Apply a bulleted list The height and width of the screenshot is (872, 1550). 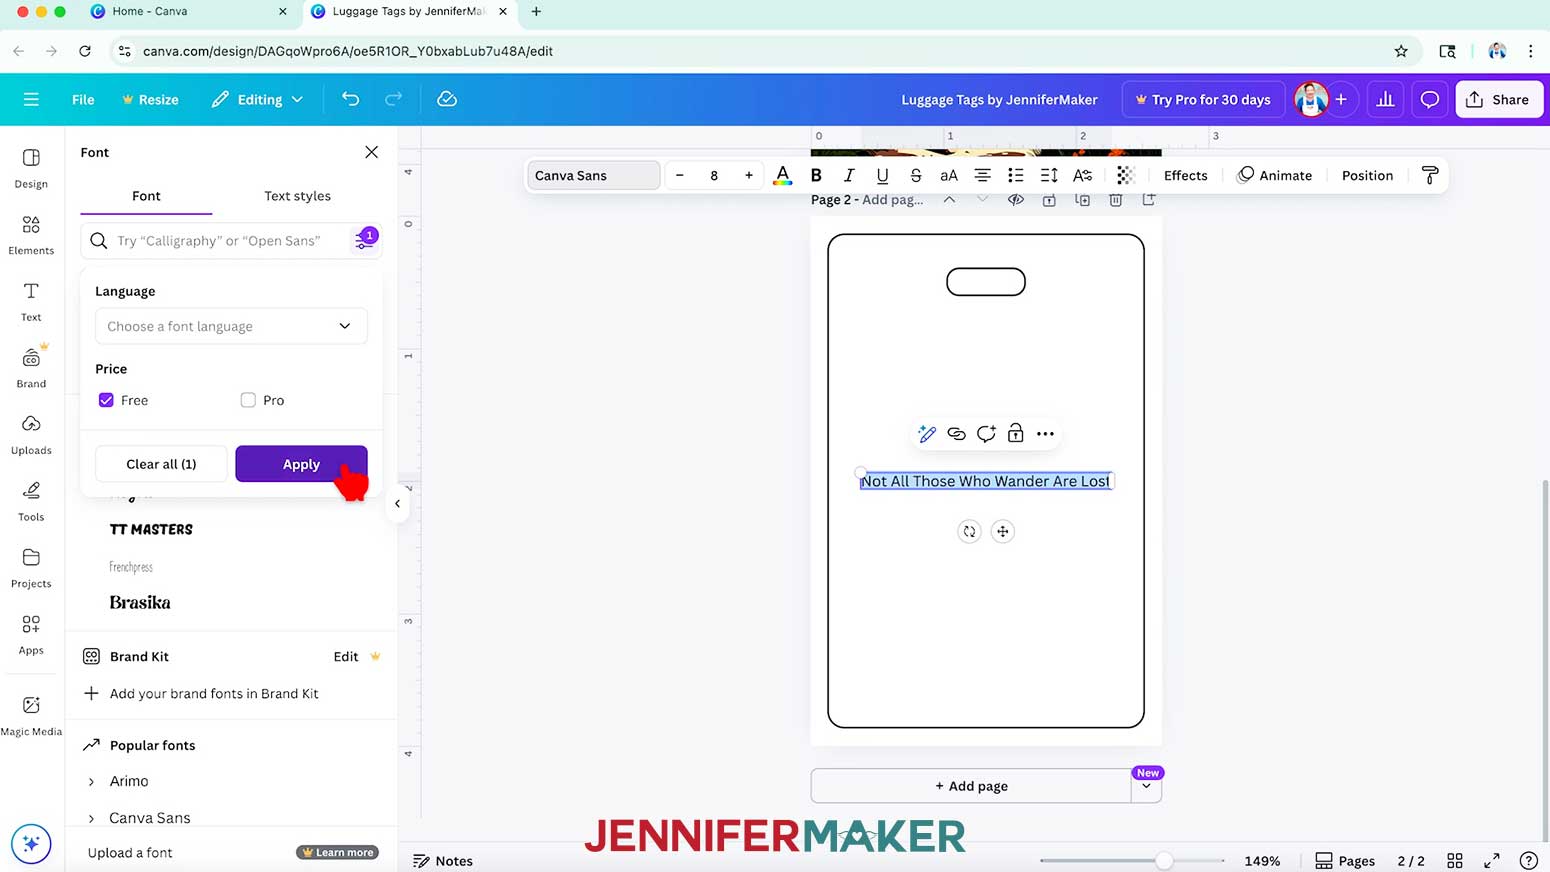pyautogui.click(x=1016, y=175)
